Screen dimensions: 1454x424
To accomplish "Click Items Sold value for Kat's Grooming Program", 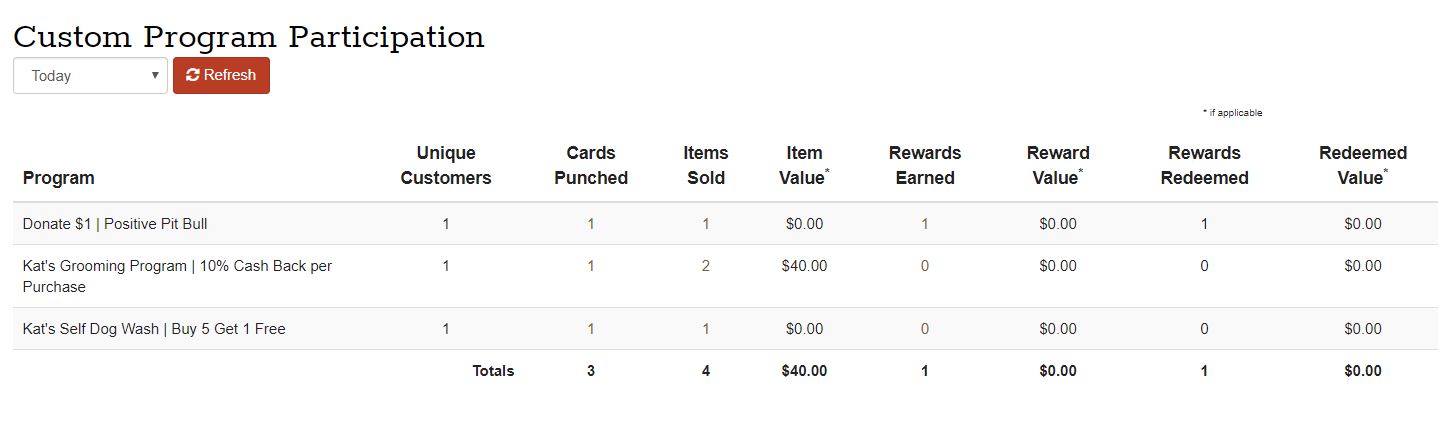I will [x=706, y=266].
